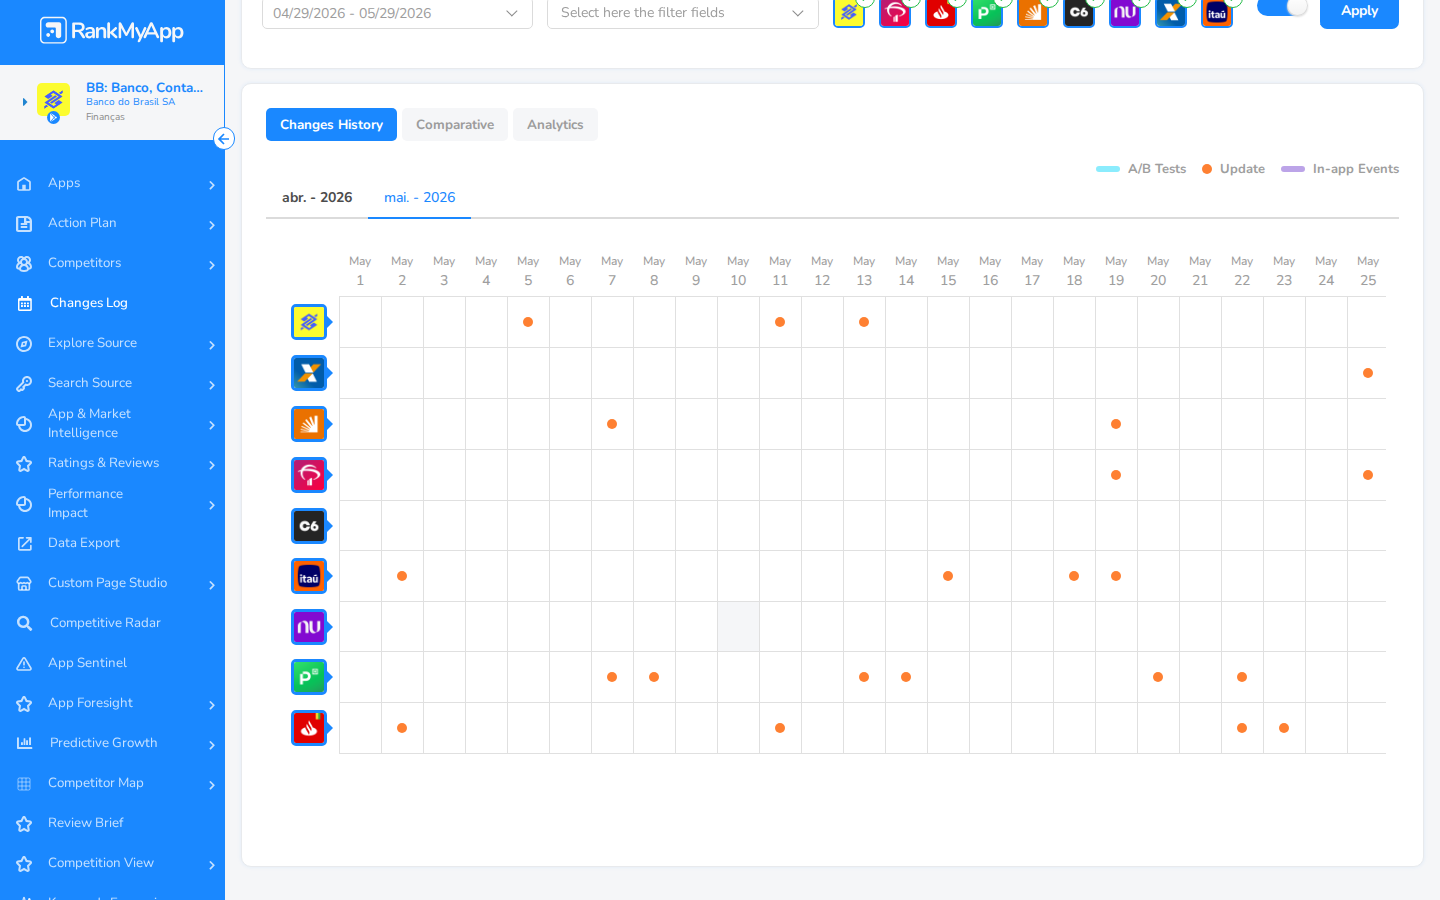Click the Apply button
This screenshot has width=1440, height=900.
click(1359, 11)
